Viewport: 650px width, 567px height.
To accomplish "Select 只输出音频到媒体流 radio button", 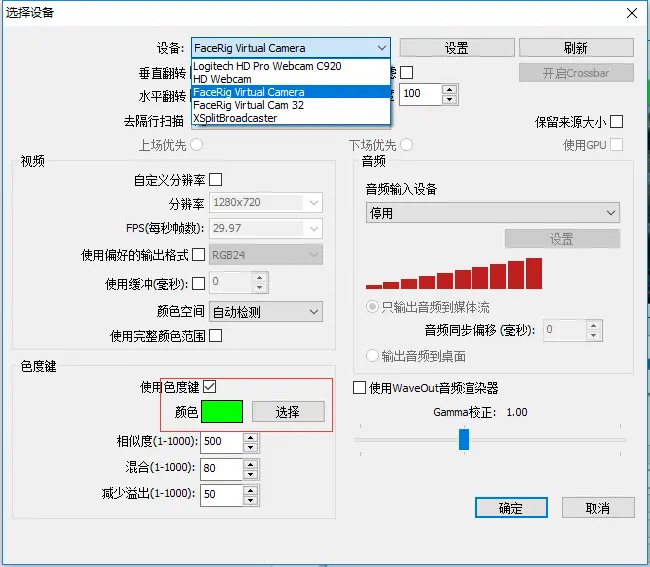I will click(x=372, y=307).
